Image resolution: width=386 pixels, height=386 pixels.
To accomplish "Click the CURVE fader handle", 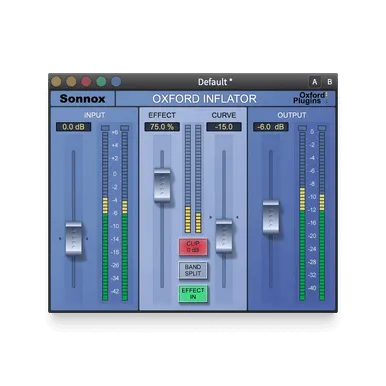I will 224,236.
